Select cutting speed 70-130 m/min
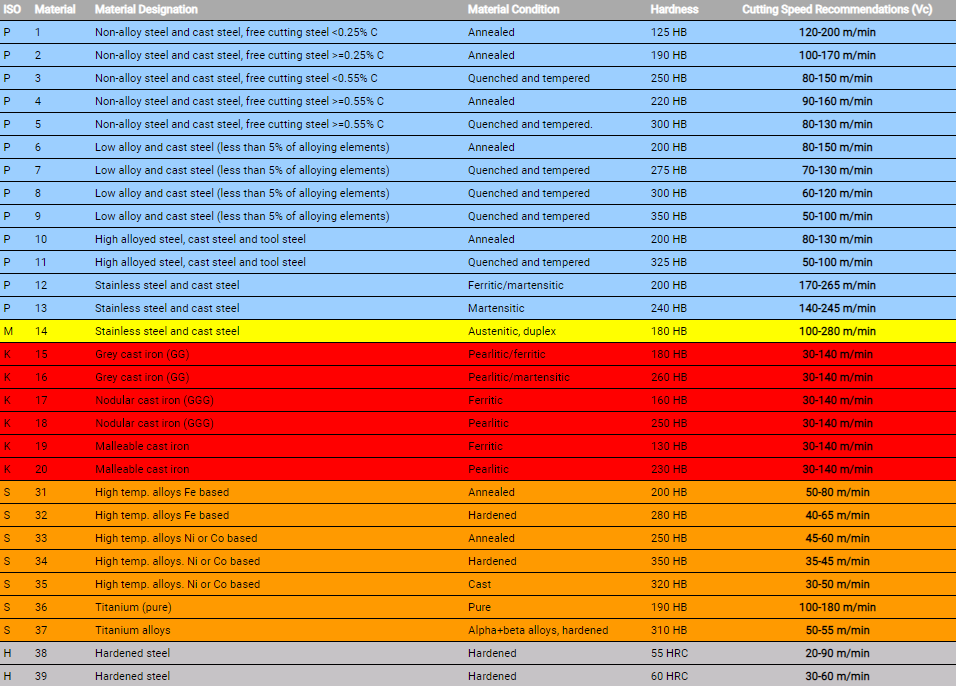This screenshot has height=686, width=956. pos(837,171)
